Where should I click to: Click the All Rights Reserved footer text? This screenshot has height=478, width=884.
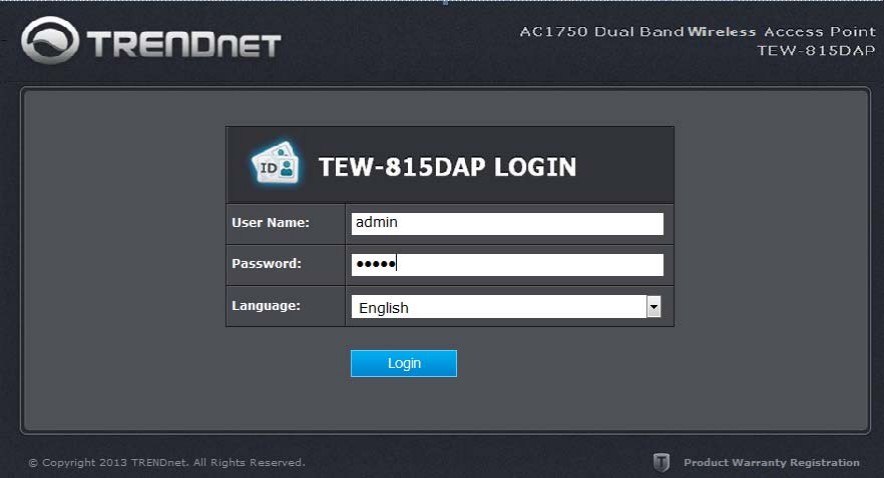click(249, 462)
